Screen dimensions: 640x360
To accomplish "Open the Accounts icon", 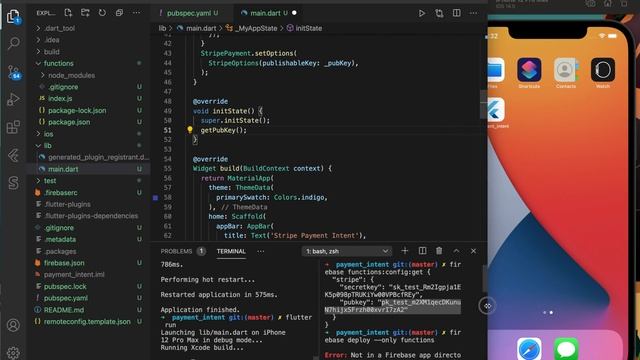I will [13, 325].
